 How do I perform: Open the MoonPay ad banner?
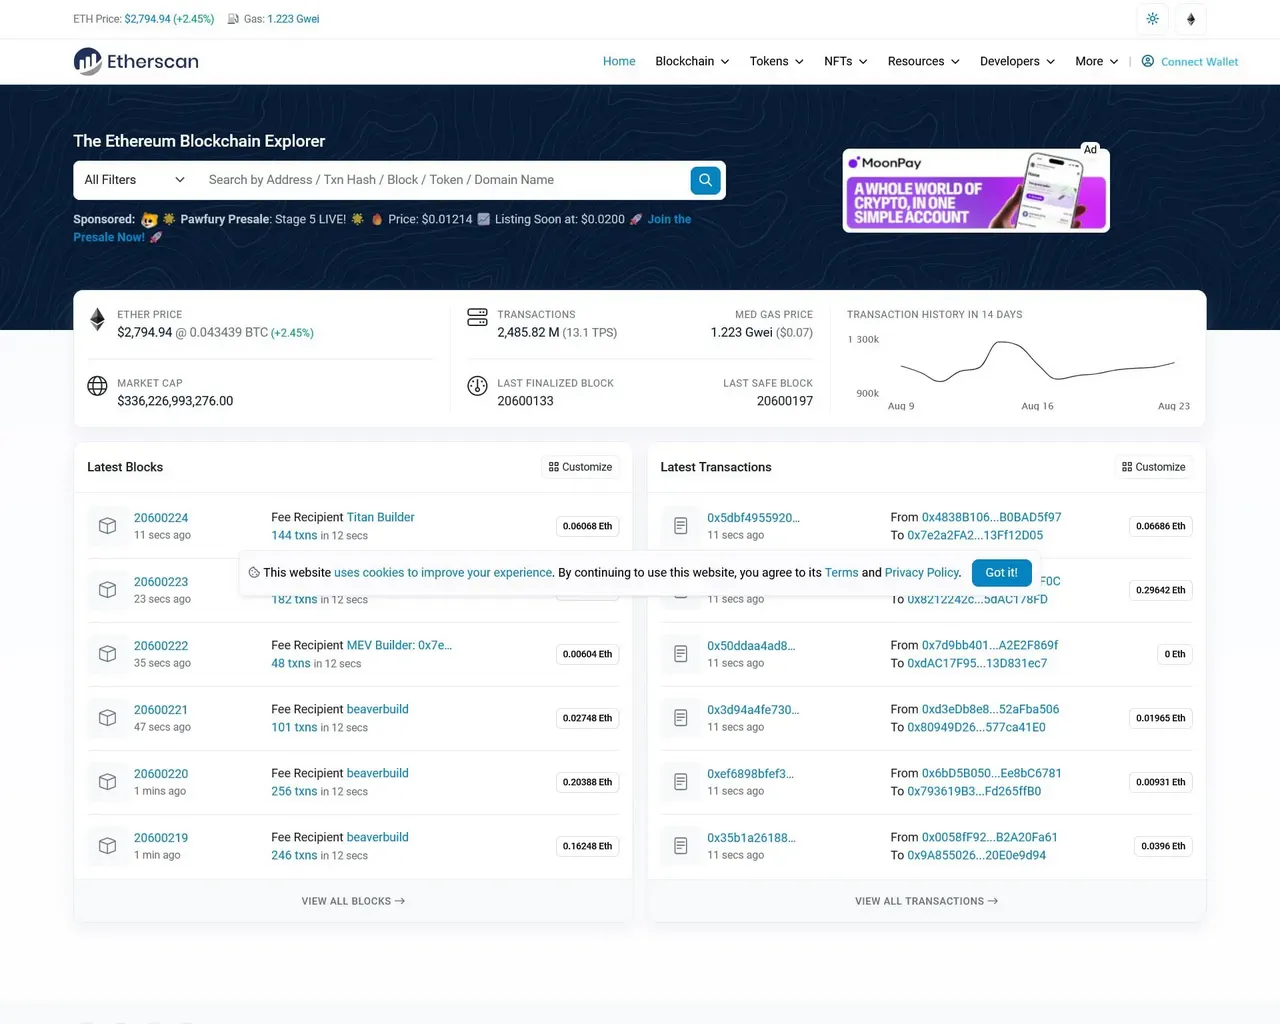pos(976,190)
